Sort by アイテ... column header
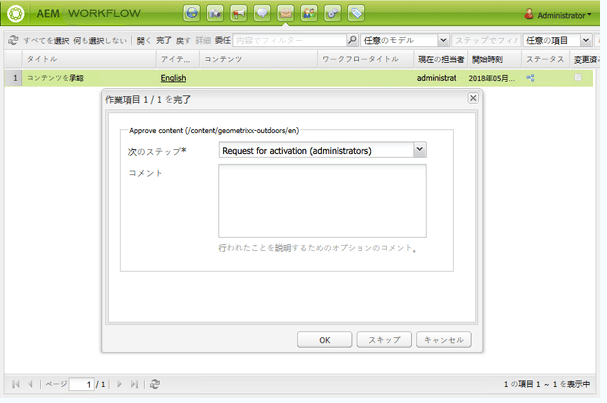Viewport: 607px width, 403px height. [x=178, y=59]
